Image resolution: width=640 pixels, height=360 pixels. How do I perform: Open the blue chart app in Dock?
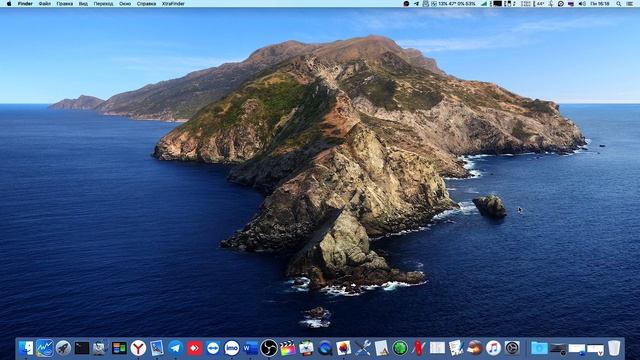tap(44, 348)
